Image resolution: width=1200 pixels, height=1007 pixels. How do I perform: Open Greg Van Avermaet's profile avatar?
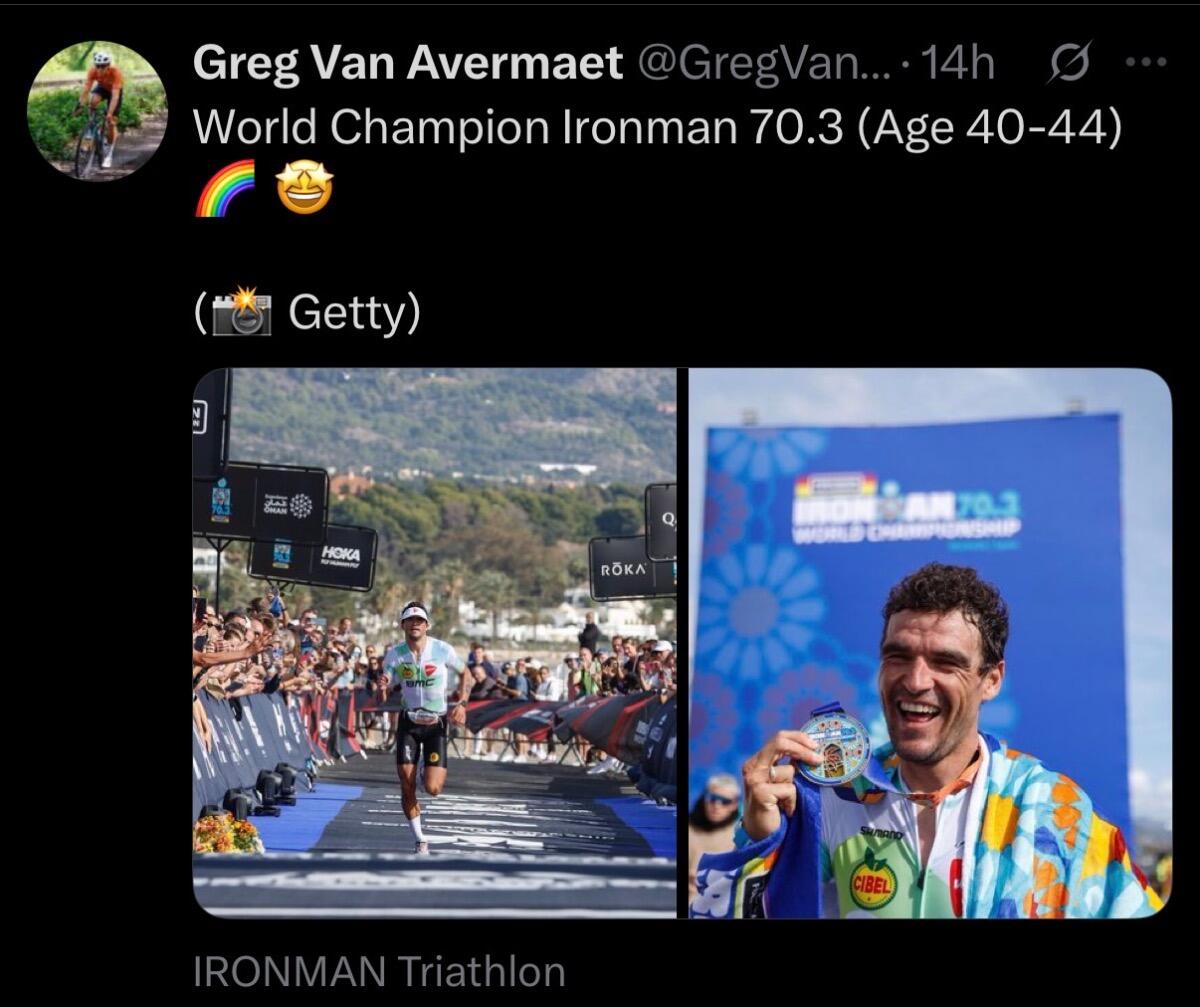pos(97,112)
